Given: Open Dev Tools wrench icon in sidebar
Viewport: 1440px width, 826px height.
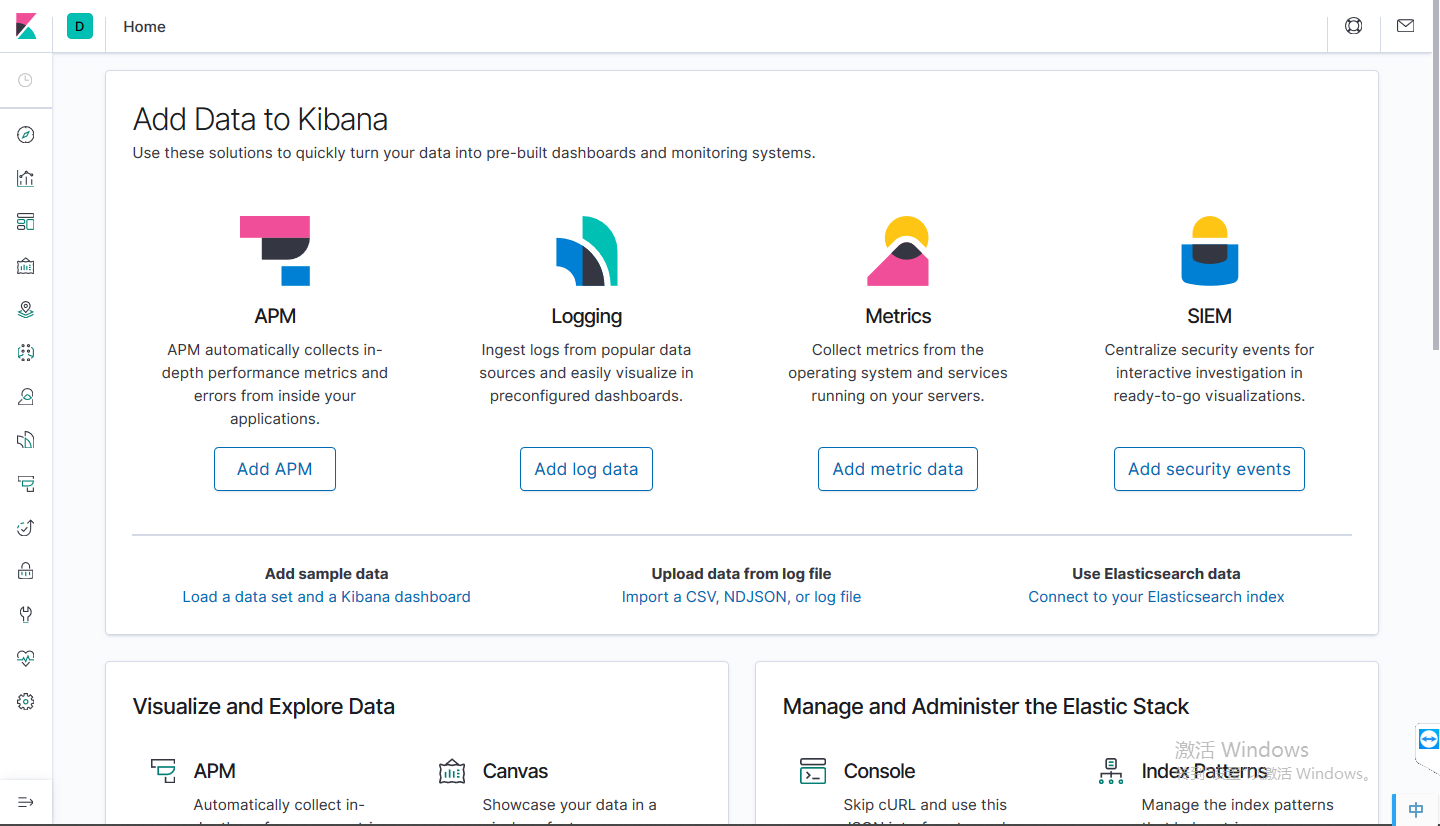Looking at the screenshot, I should (x=26, y=614).
